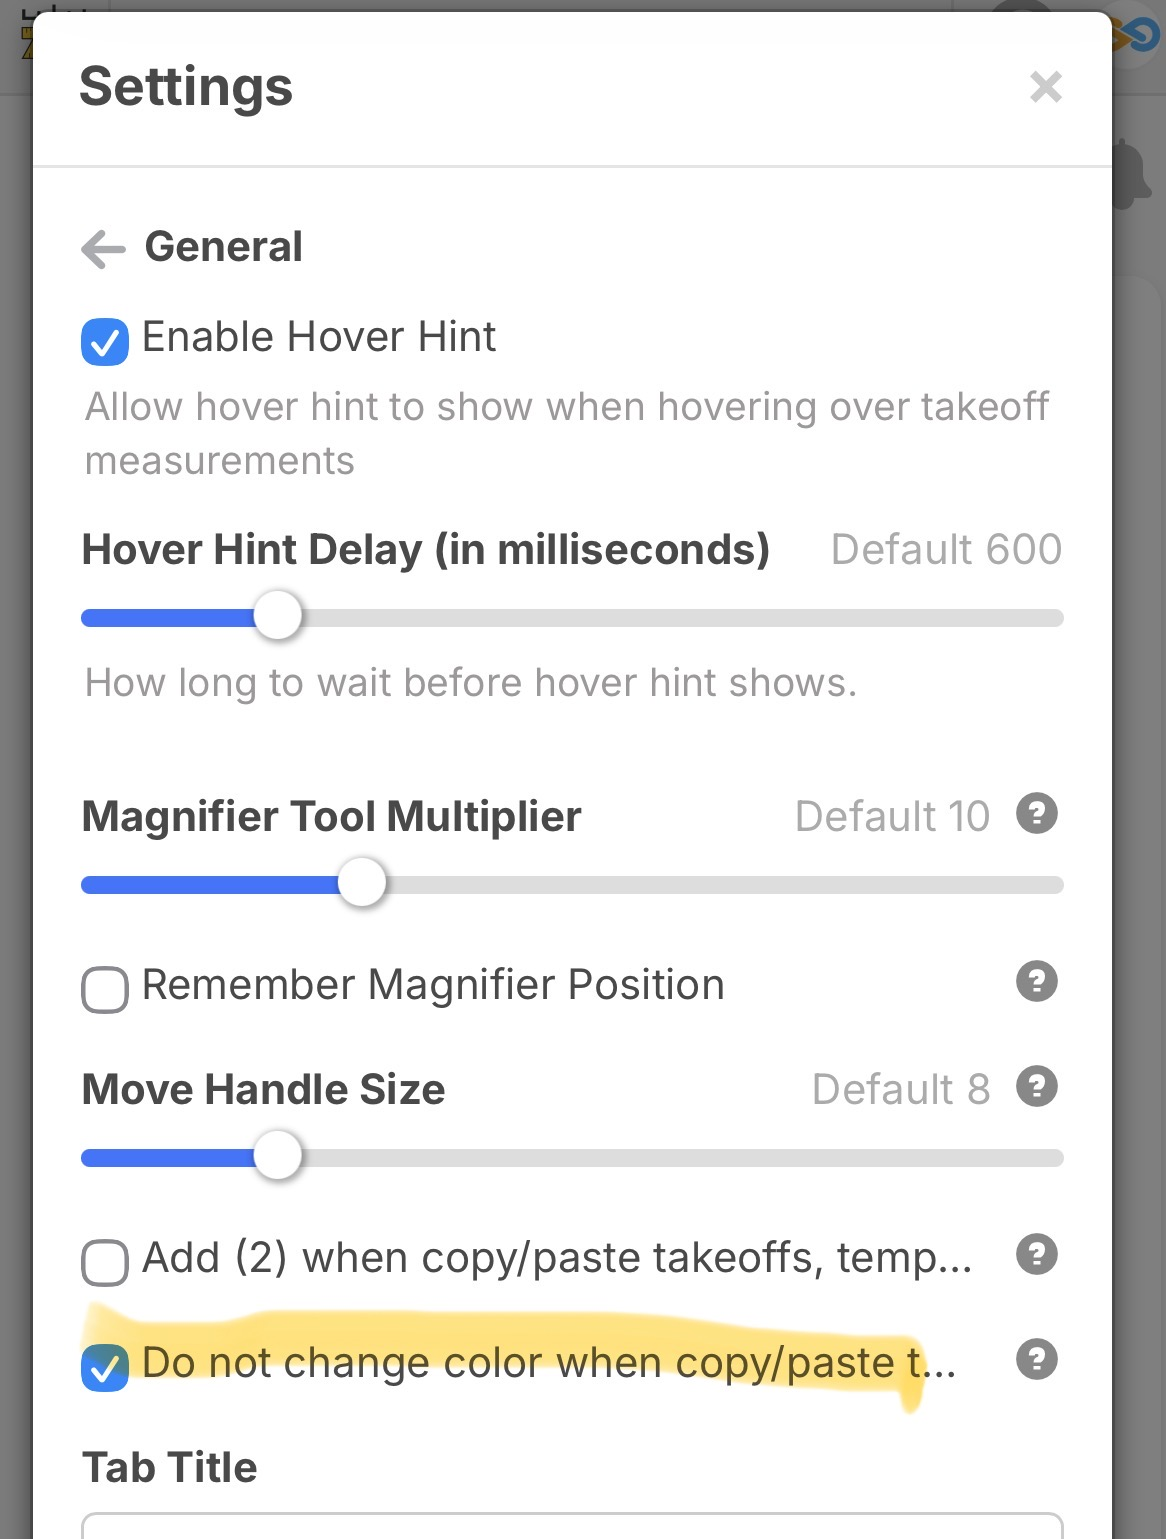Enable Remember Magnifier Position checkbox
This screenshot has height=1539, width=1166.
105,990
